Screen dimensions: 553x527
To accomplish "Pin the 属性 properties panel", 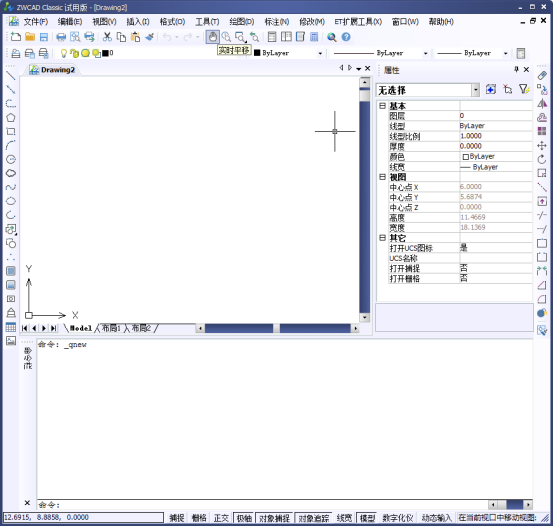I will 516,69.
